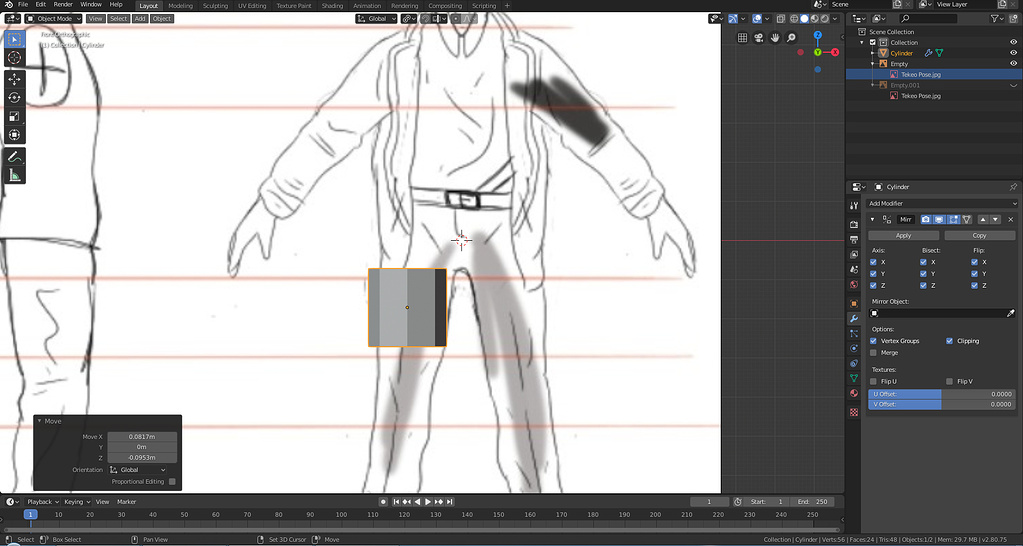The image size is (1023, 546).
Task: Click the pan view hand gizmo
Action: 775,38
